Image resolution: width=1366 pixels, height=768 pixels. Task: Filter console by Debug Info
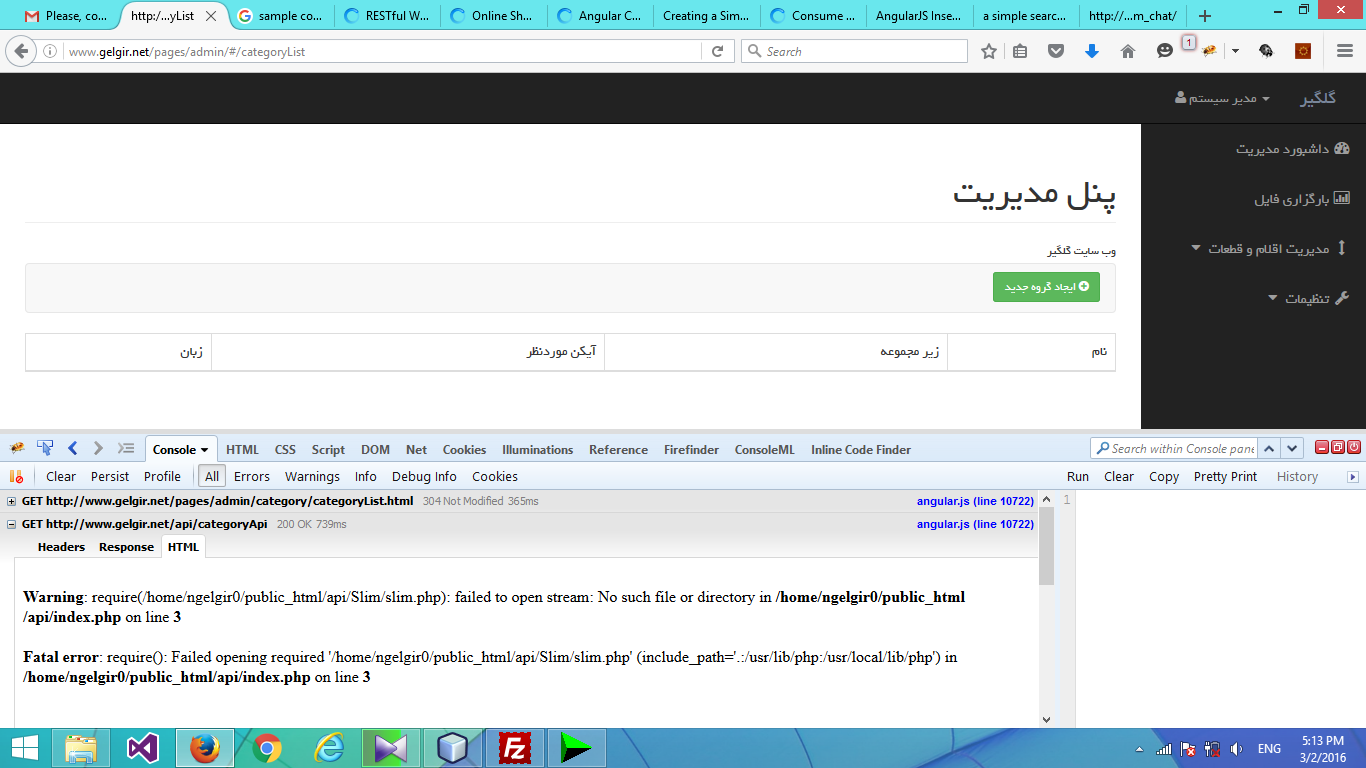424,477
